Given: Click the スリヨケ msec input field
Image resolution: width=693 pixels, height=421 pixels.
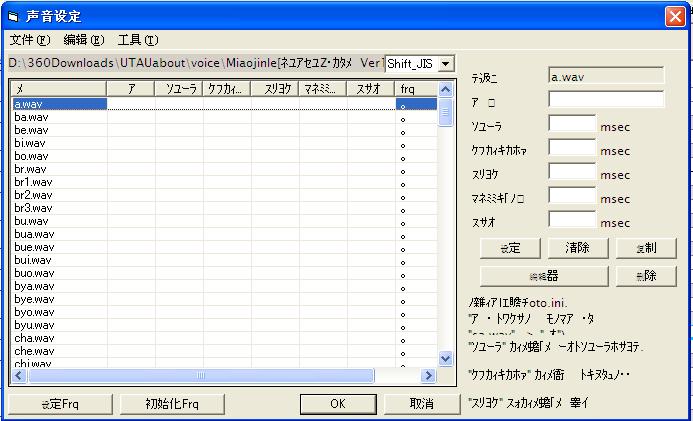Looking at the screenshot, I should coord(572,172).
